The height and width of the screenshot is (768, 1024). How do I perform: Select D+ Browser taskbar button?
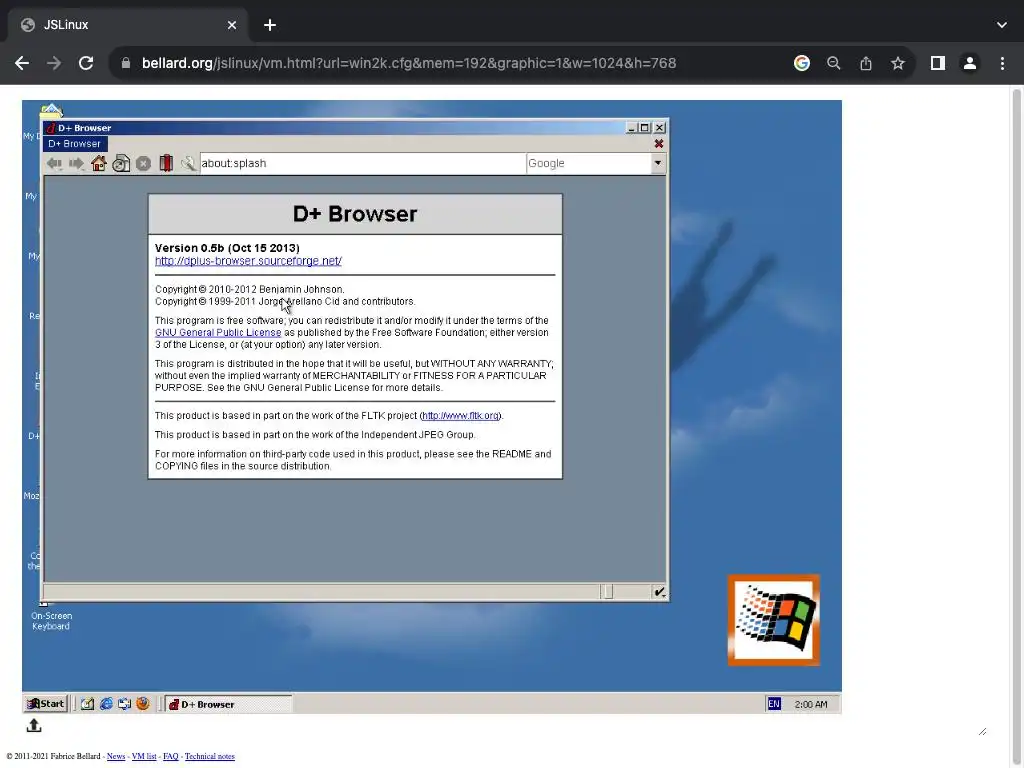coord(228,704)
